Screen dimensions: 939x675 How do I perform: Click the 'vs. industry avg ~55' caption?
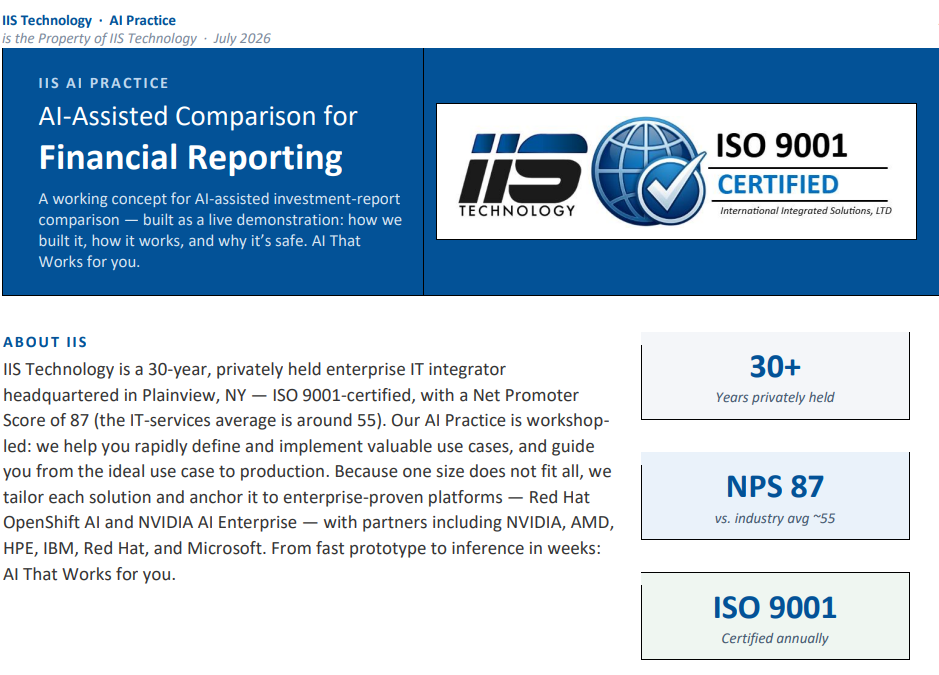775,518
